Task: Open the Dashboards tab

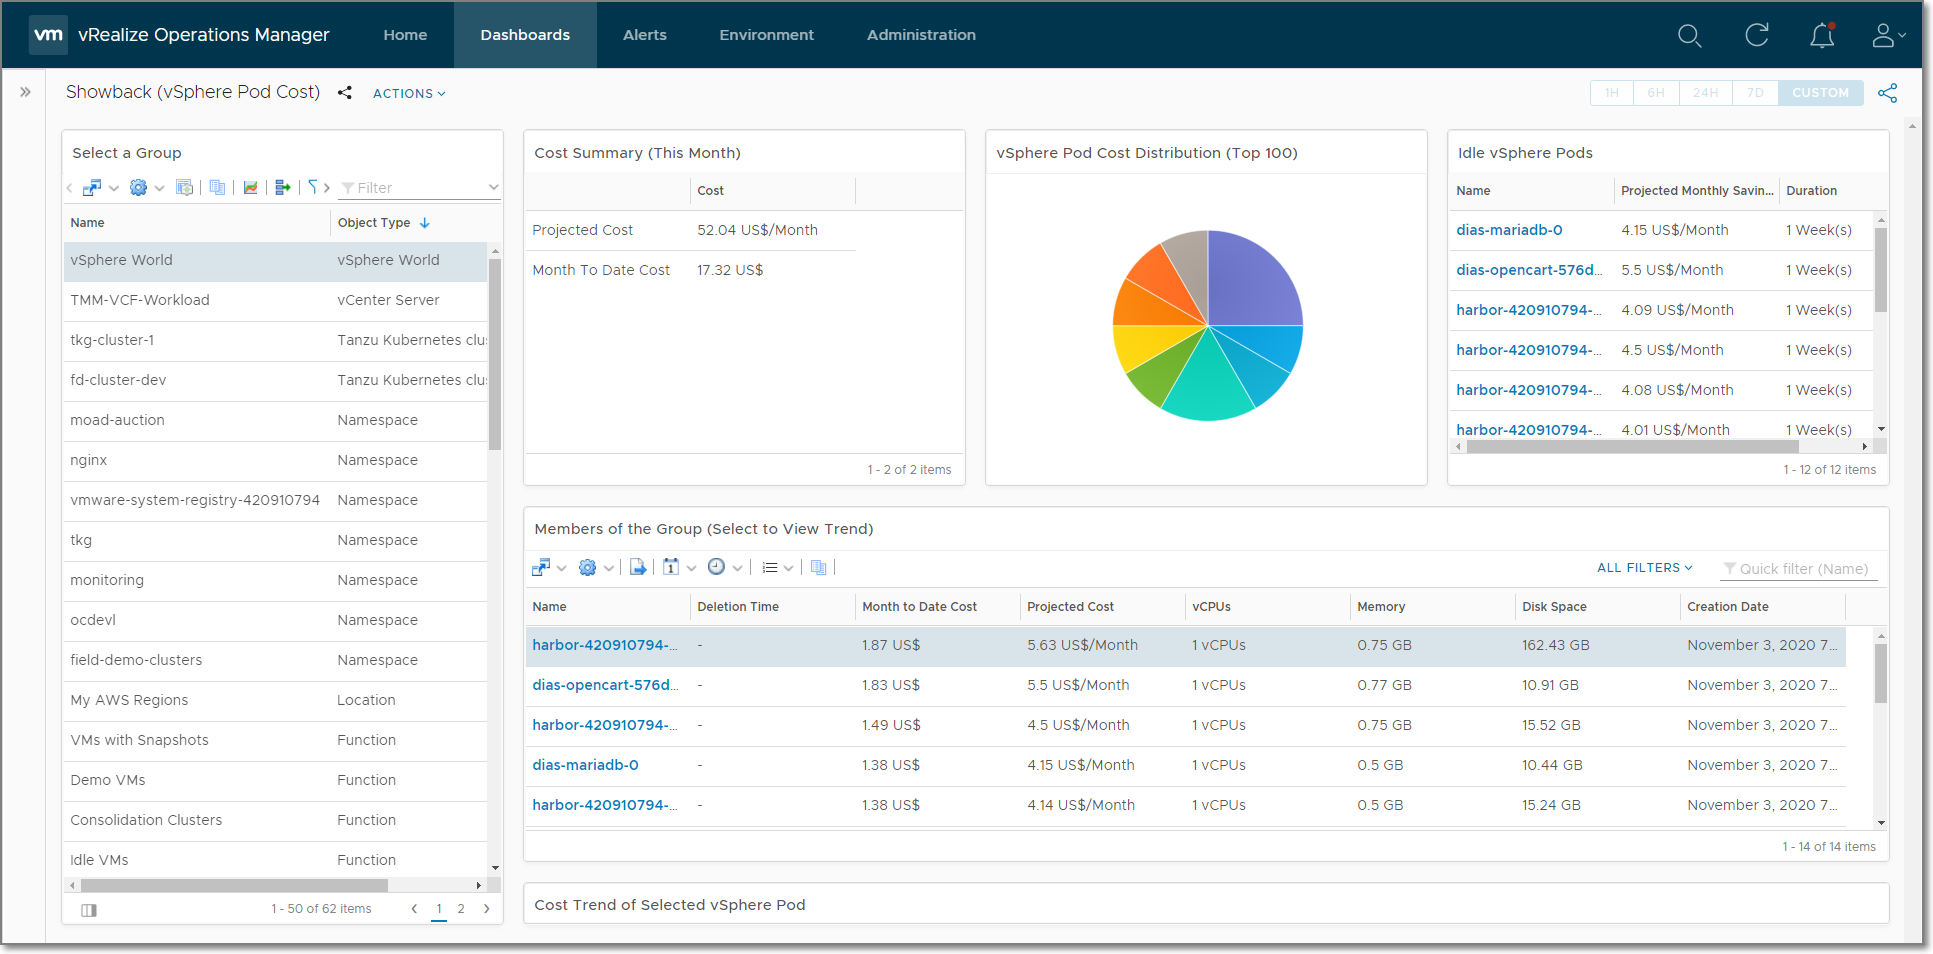Action: [x=525, y=35]
